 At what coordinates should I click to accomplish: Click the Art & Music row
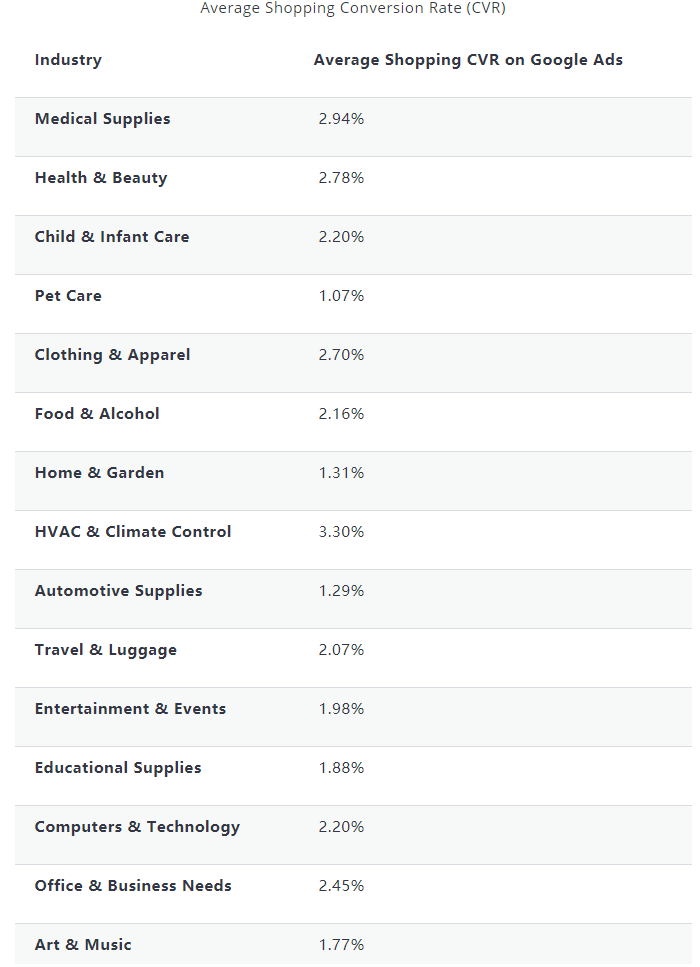pyautogui.click(x=353, y=945)
